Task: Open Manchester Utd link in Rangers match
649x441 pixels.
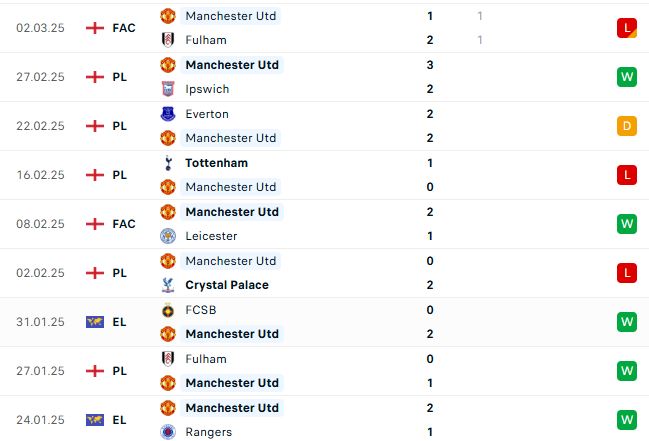Action: 232,408
